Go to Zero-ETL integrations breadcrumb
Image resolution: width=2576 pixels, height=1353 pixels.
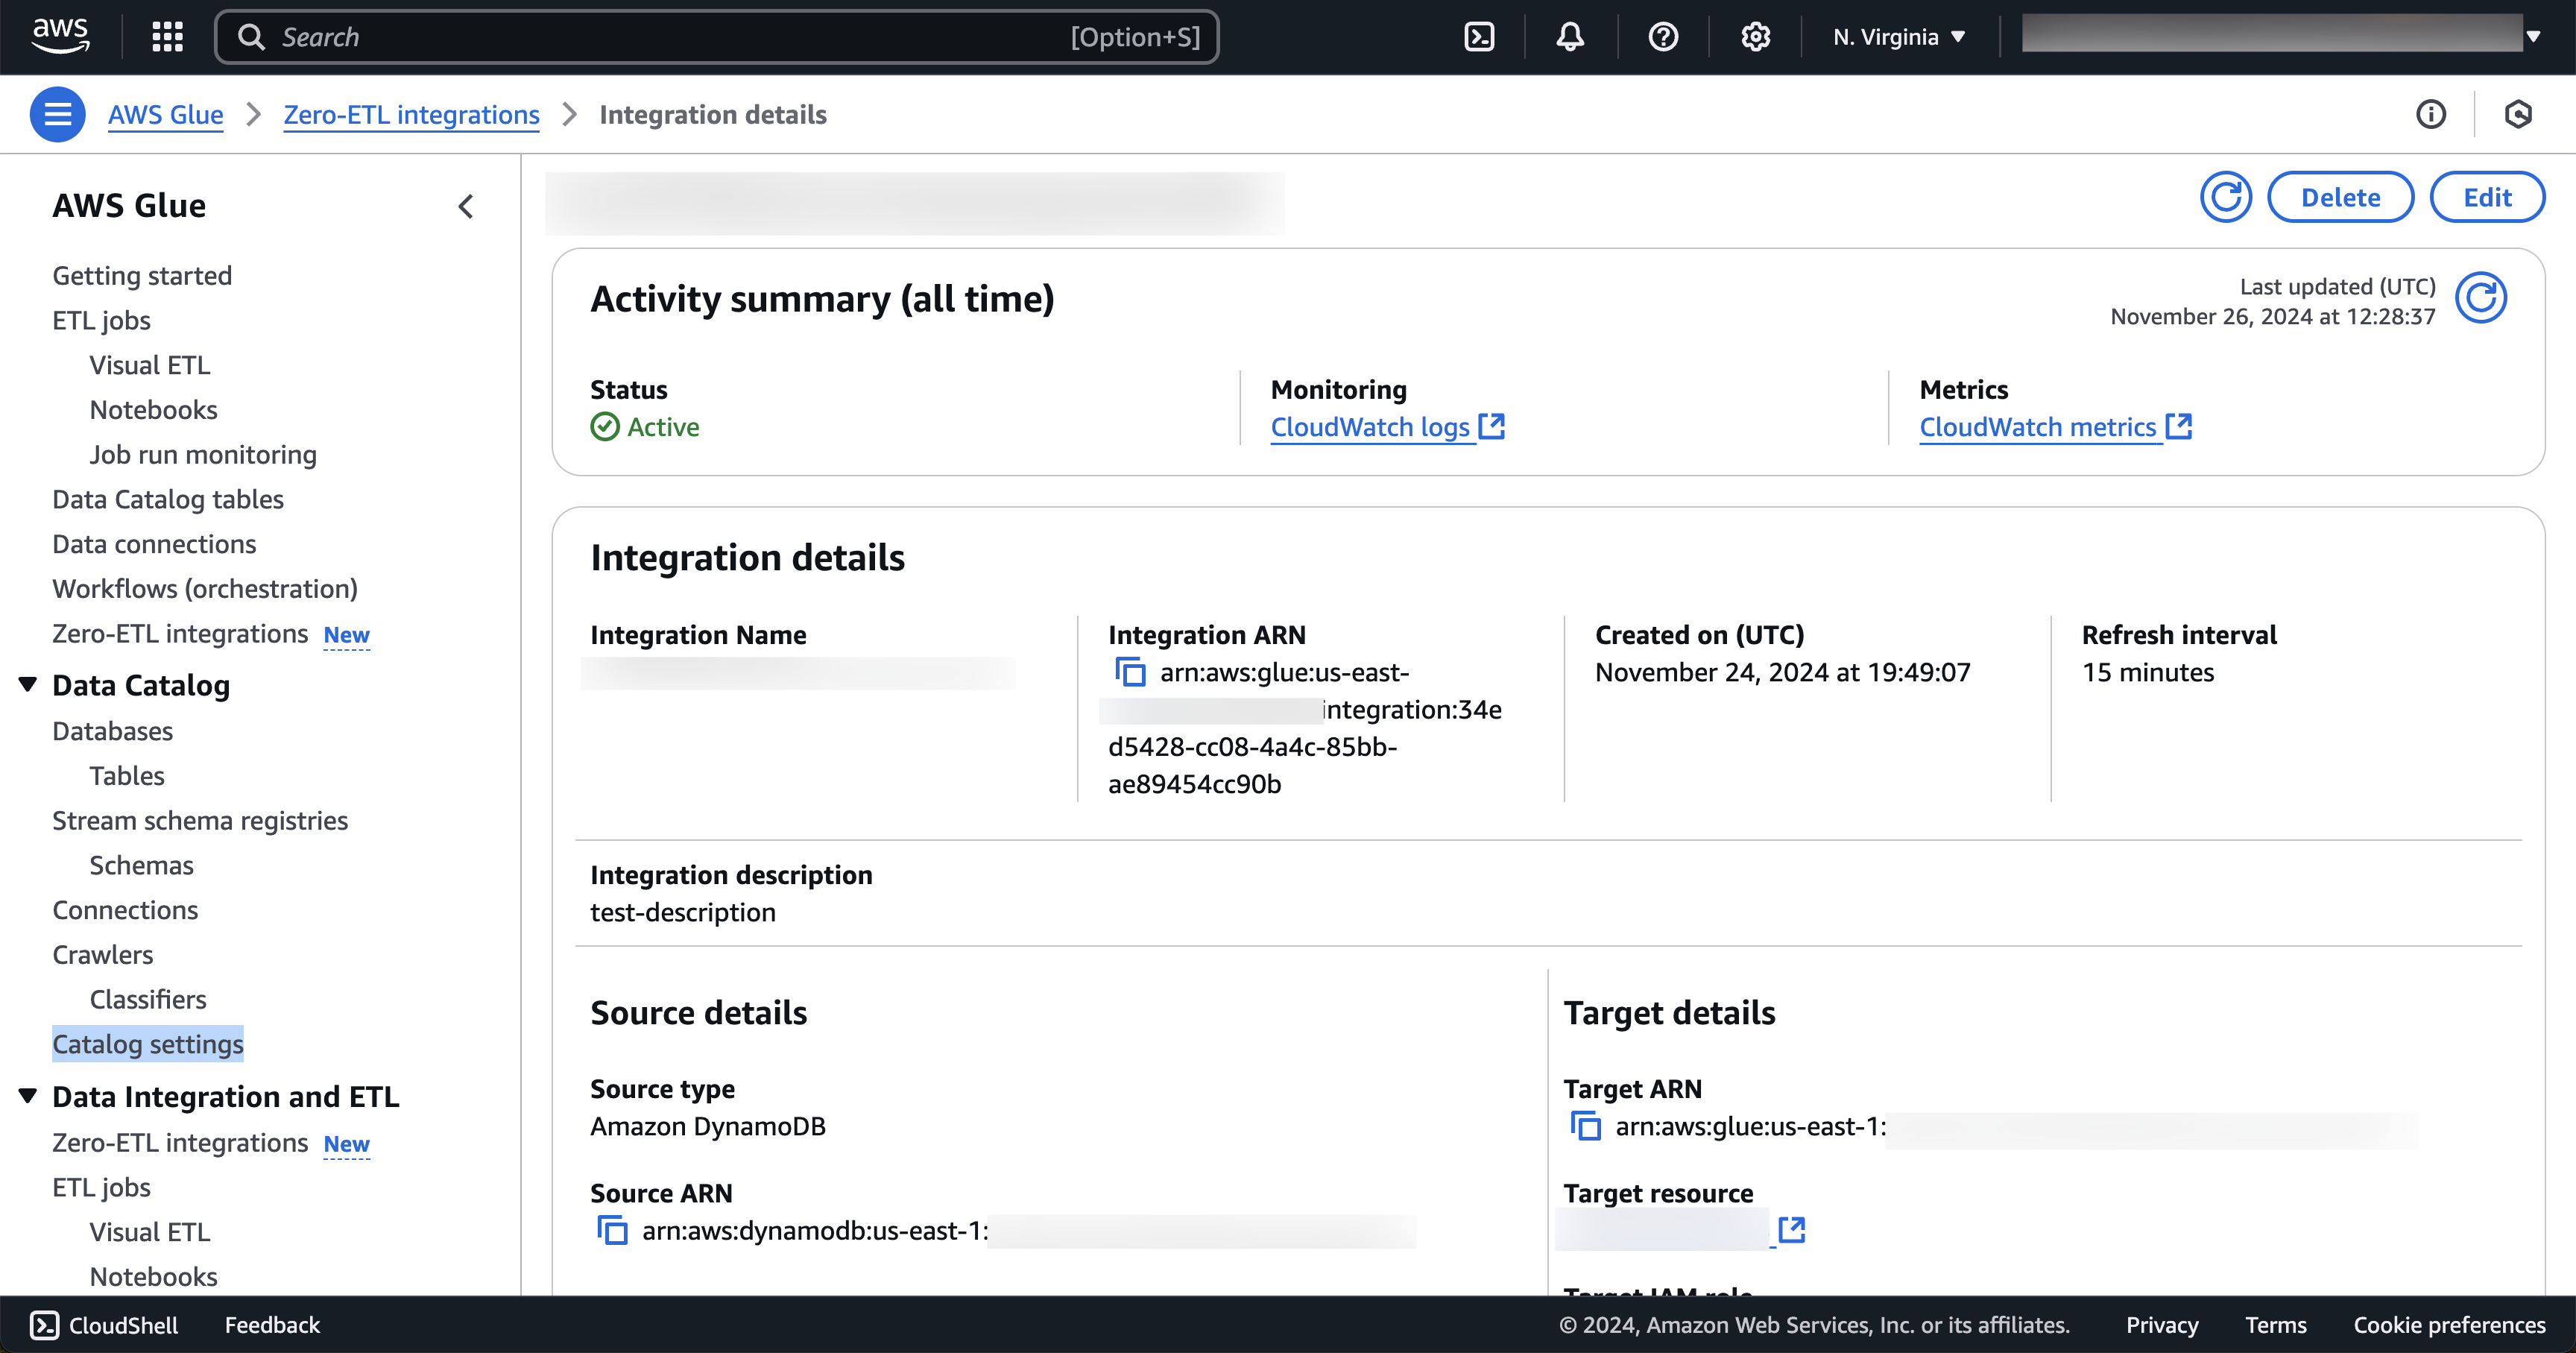pos(411,115)
